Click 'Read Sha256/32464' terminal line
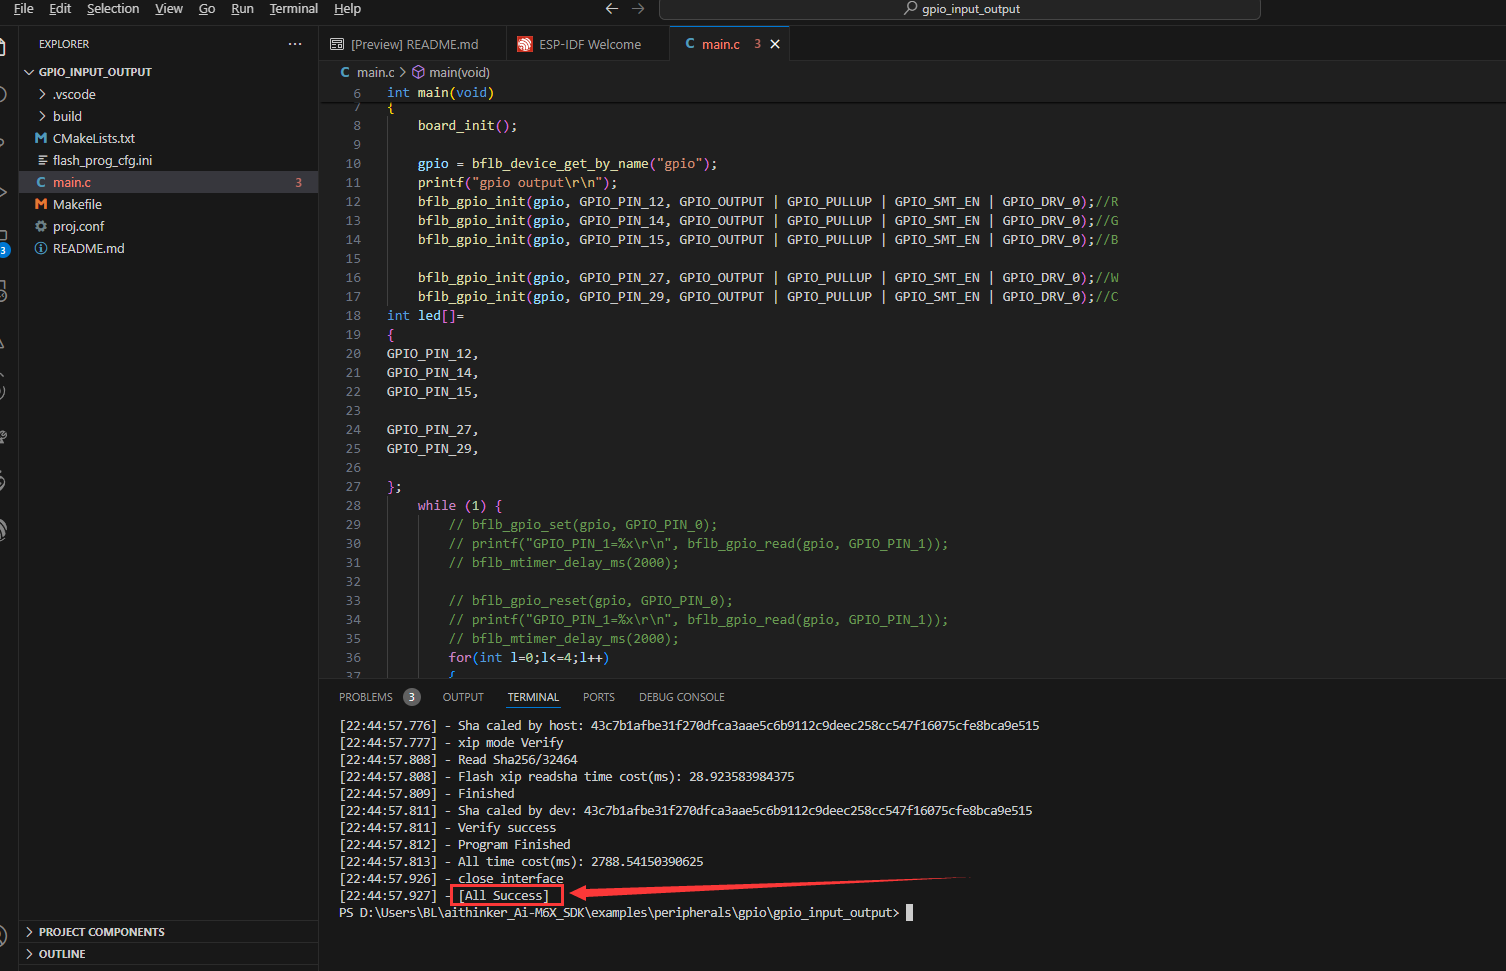1506x971 pixels. [517, 759]
